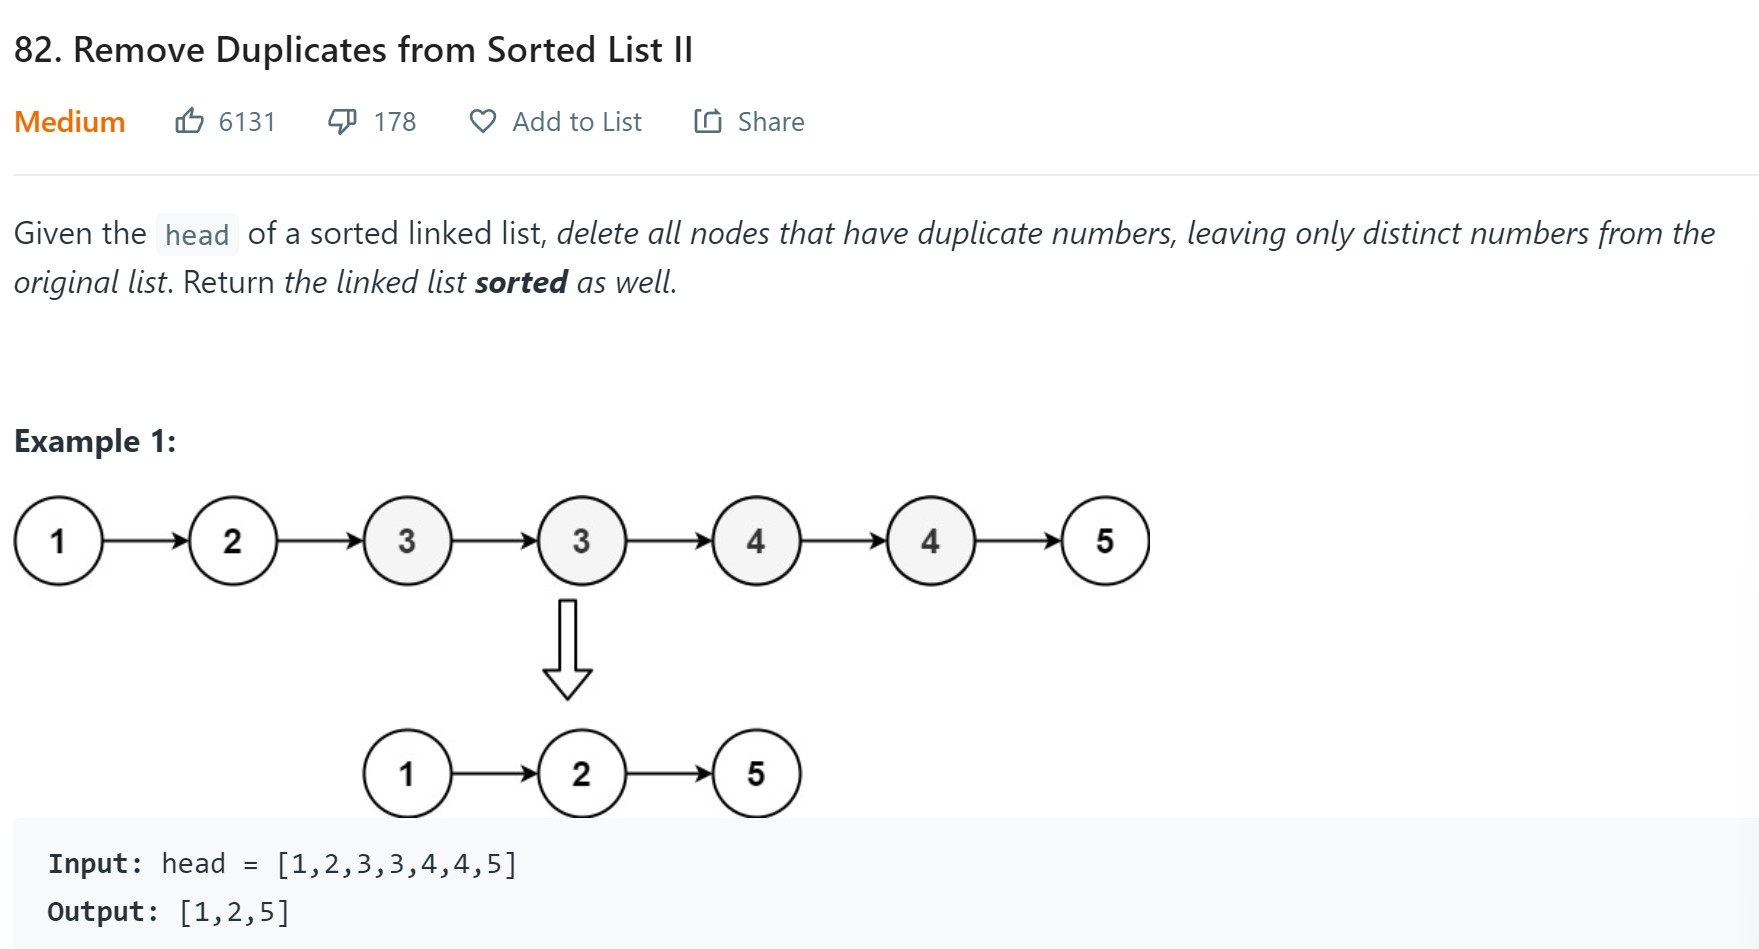Click the Input array text [1,2,3,3,4,4,5]
Viewport: 1759px width, 949px height.
click(396, 864)
